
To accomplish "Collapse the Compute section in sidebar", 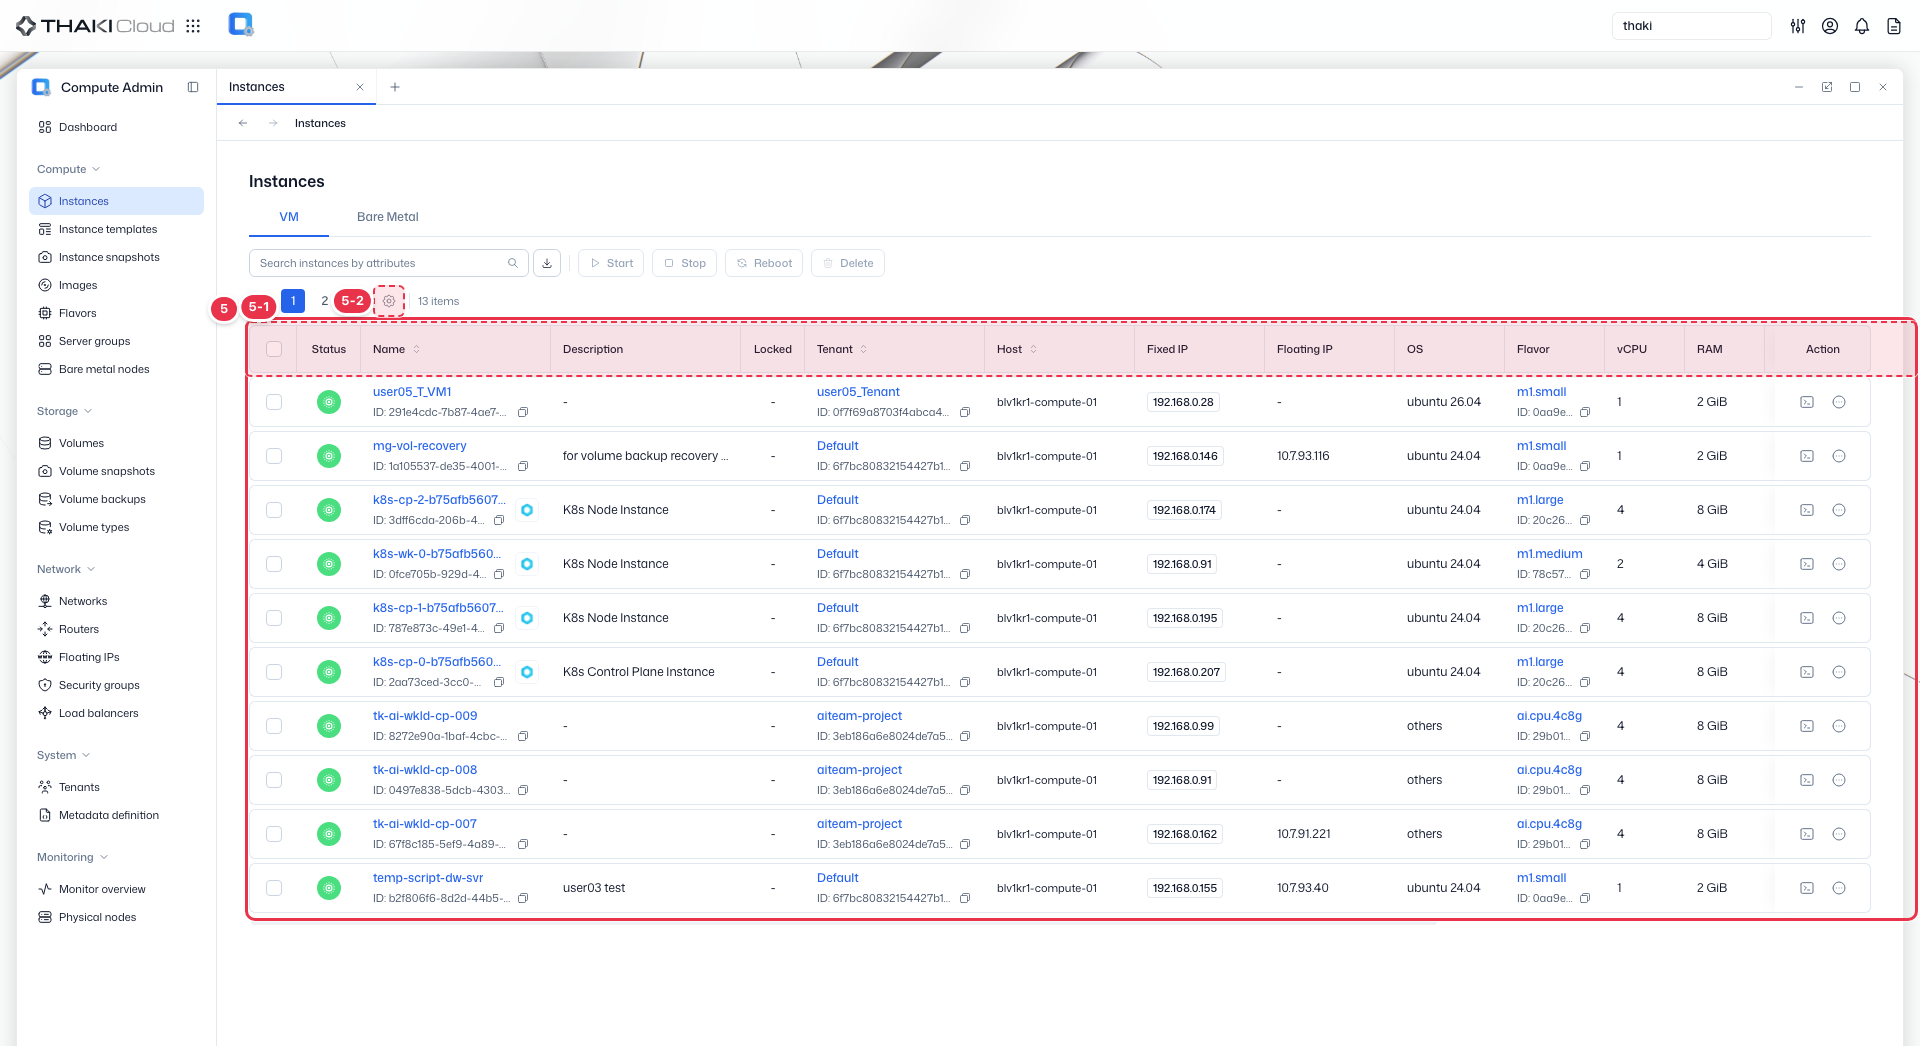I will (69, 169).
